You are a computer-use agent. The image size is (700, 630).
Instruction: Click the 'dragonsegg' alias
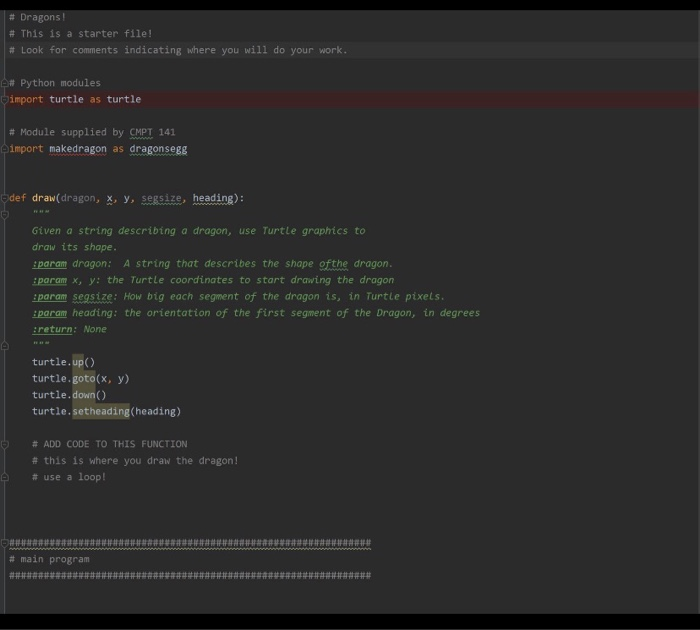[158, 149]
